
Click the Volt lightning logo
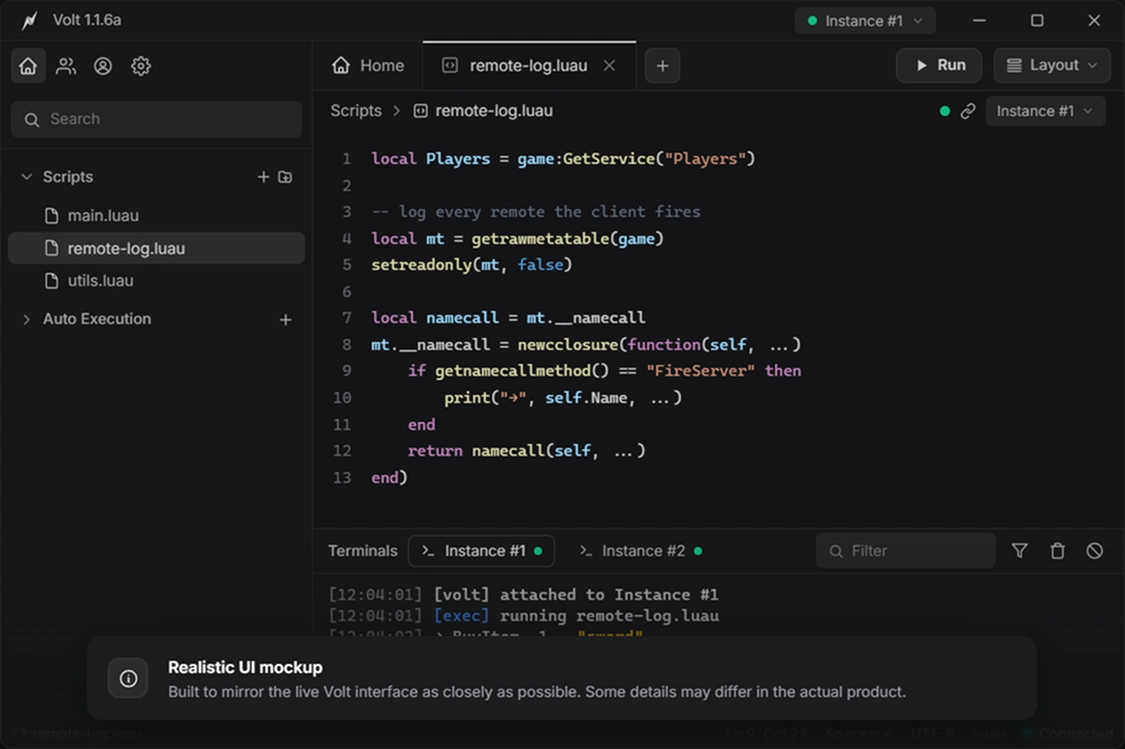(x=29, y=20)
